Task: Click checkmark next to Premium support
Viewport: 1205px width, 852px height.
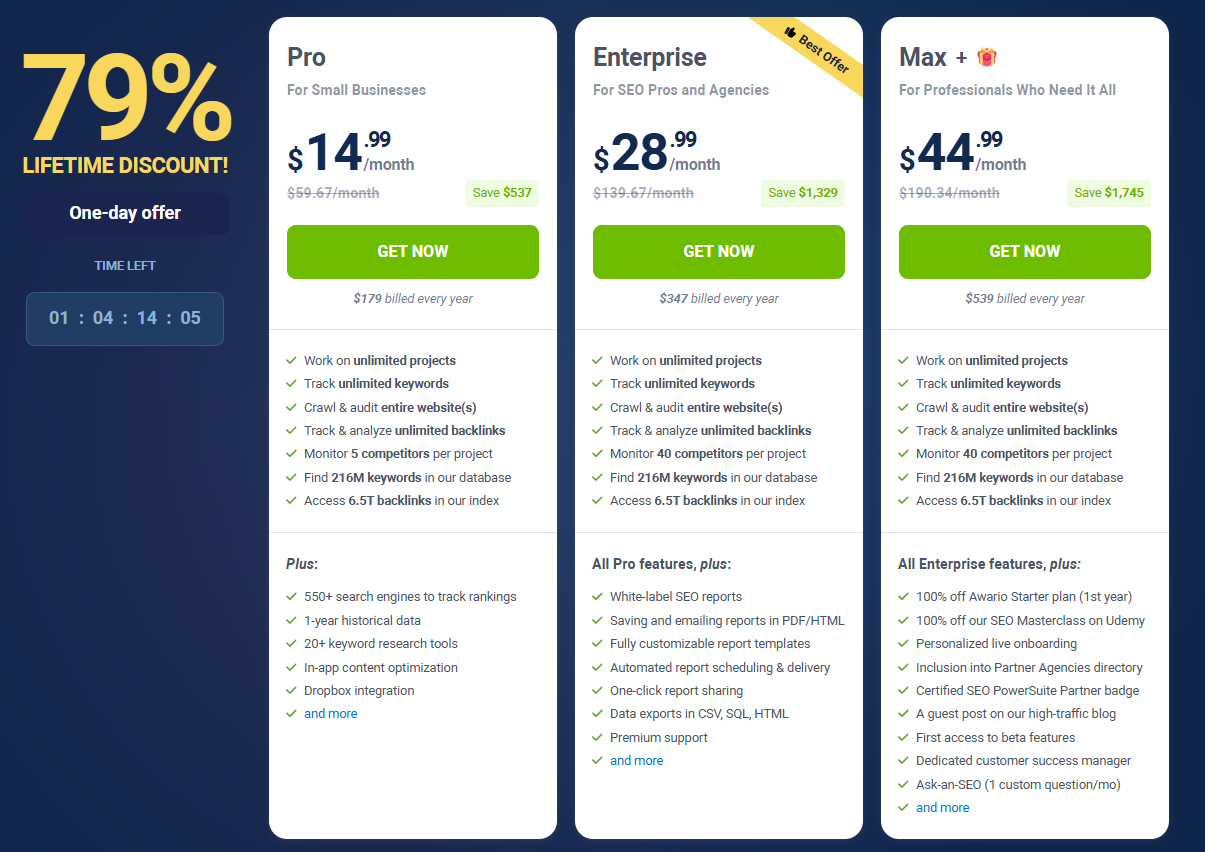Action: point(597,738)
